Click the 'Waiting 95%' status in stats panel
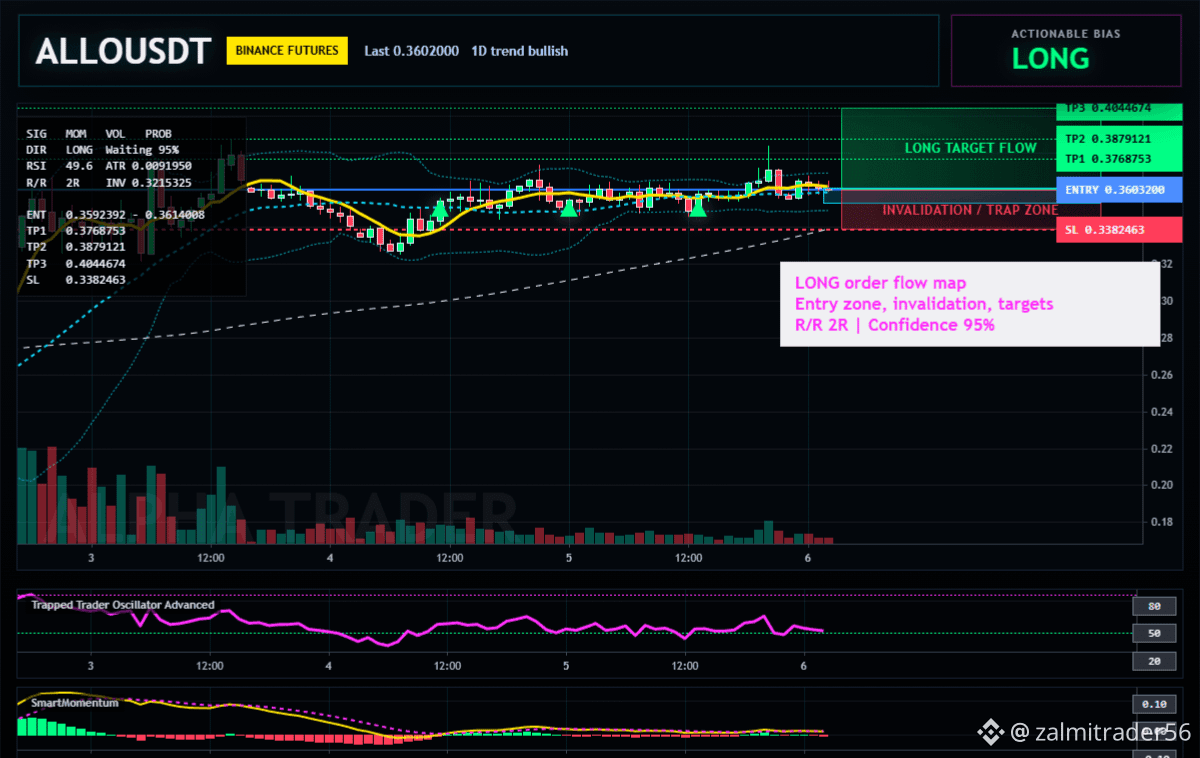1200x758 pixels. pyautogui.click(x=142, y=149)
